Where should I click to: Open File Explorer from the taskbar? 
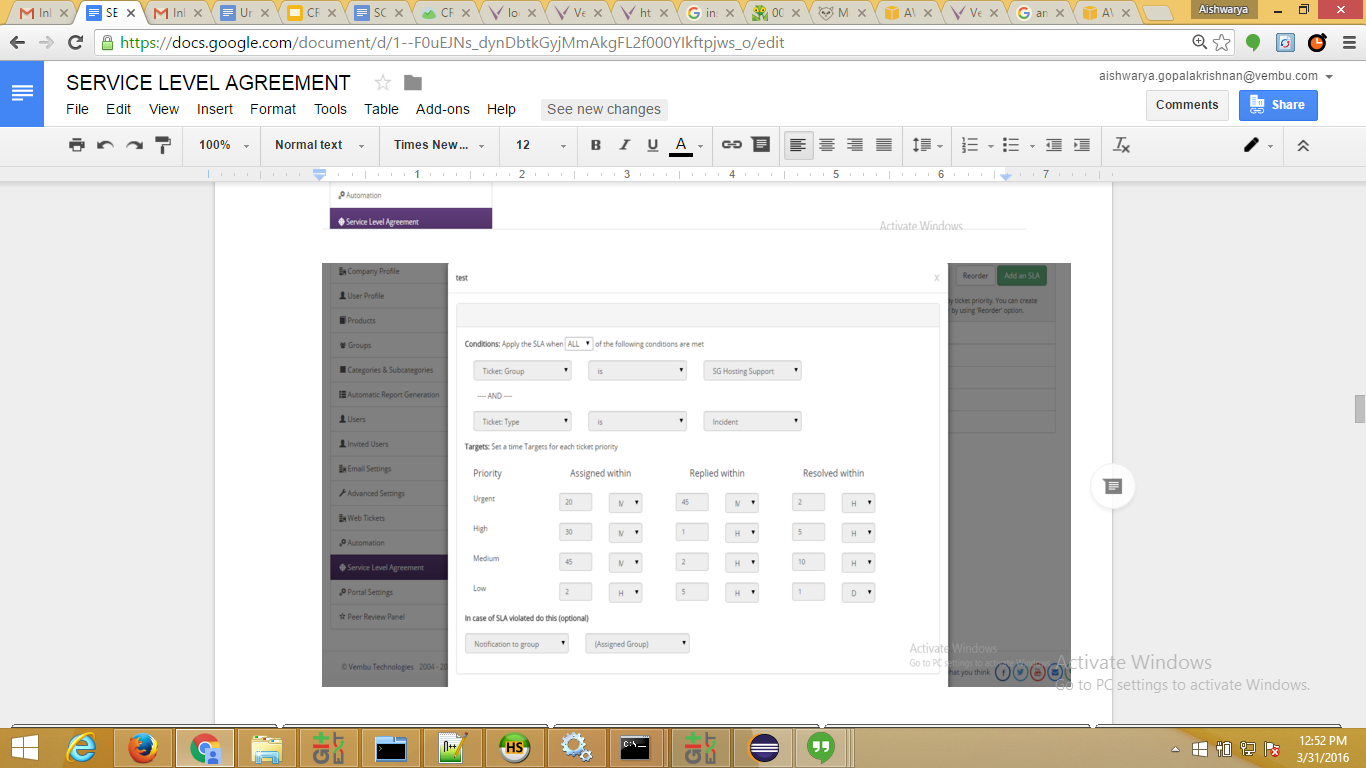click(x=267, y=748)
